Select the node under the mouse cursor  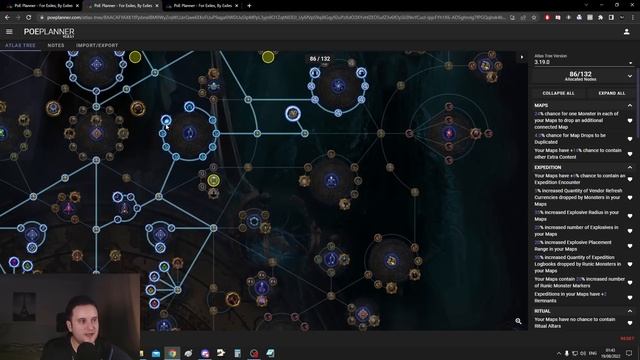point(166,120)
